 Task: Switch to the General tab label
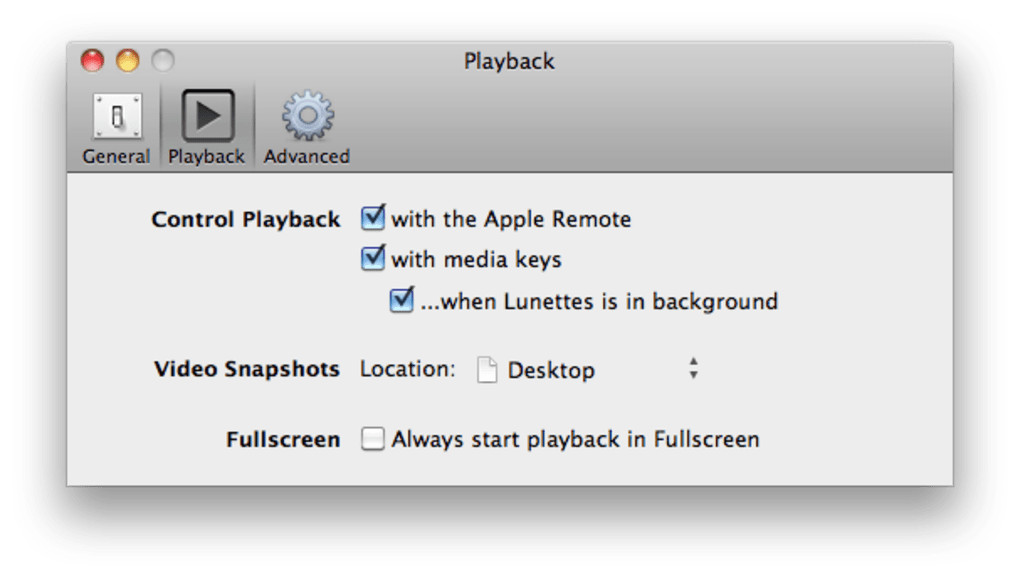click(116, 157)
